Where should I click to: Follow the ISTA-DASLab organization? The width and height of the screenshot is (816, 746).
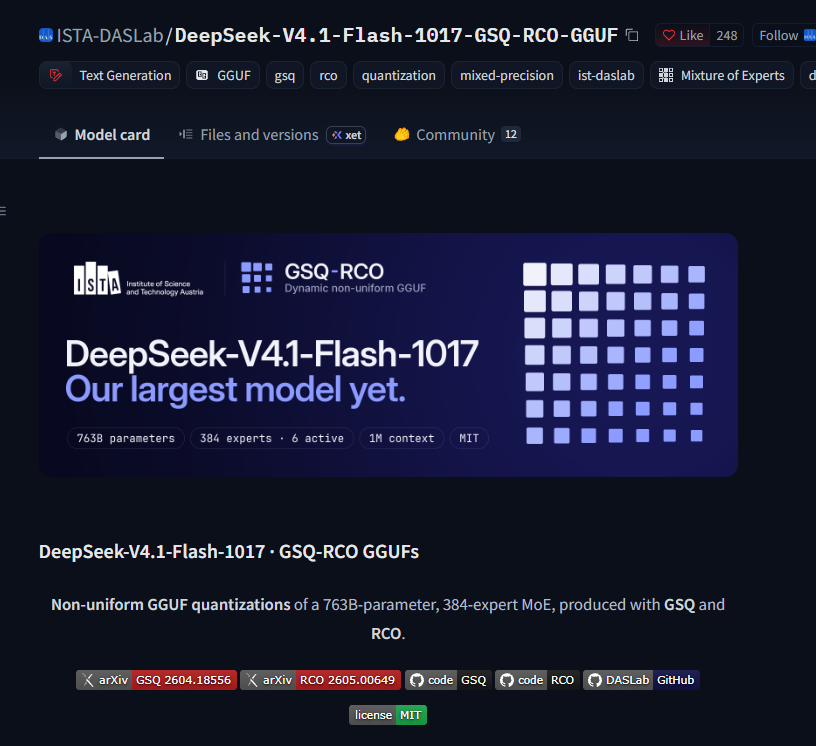784,35
